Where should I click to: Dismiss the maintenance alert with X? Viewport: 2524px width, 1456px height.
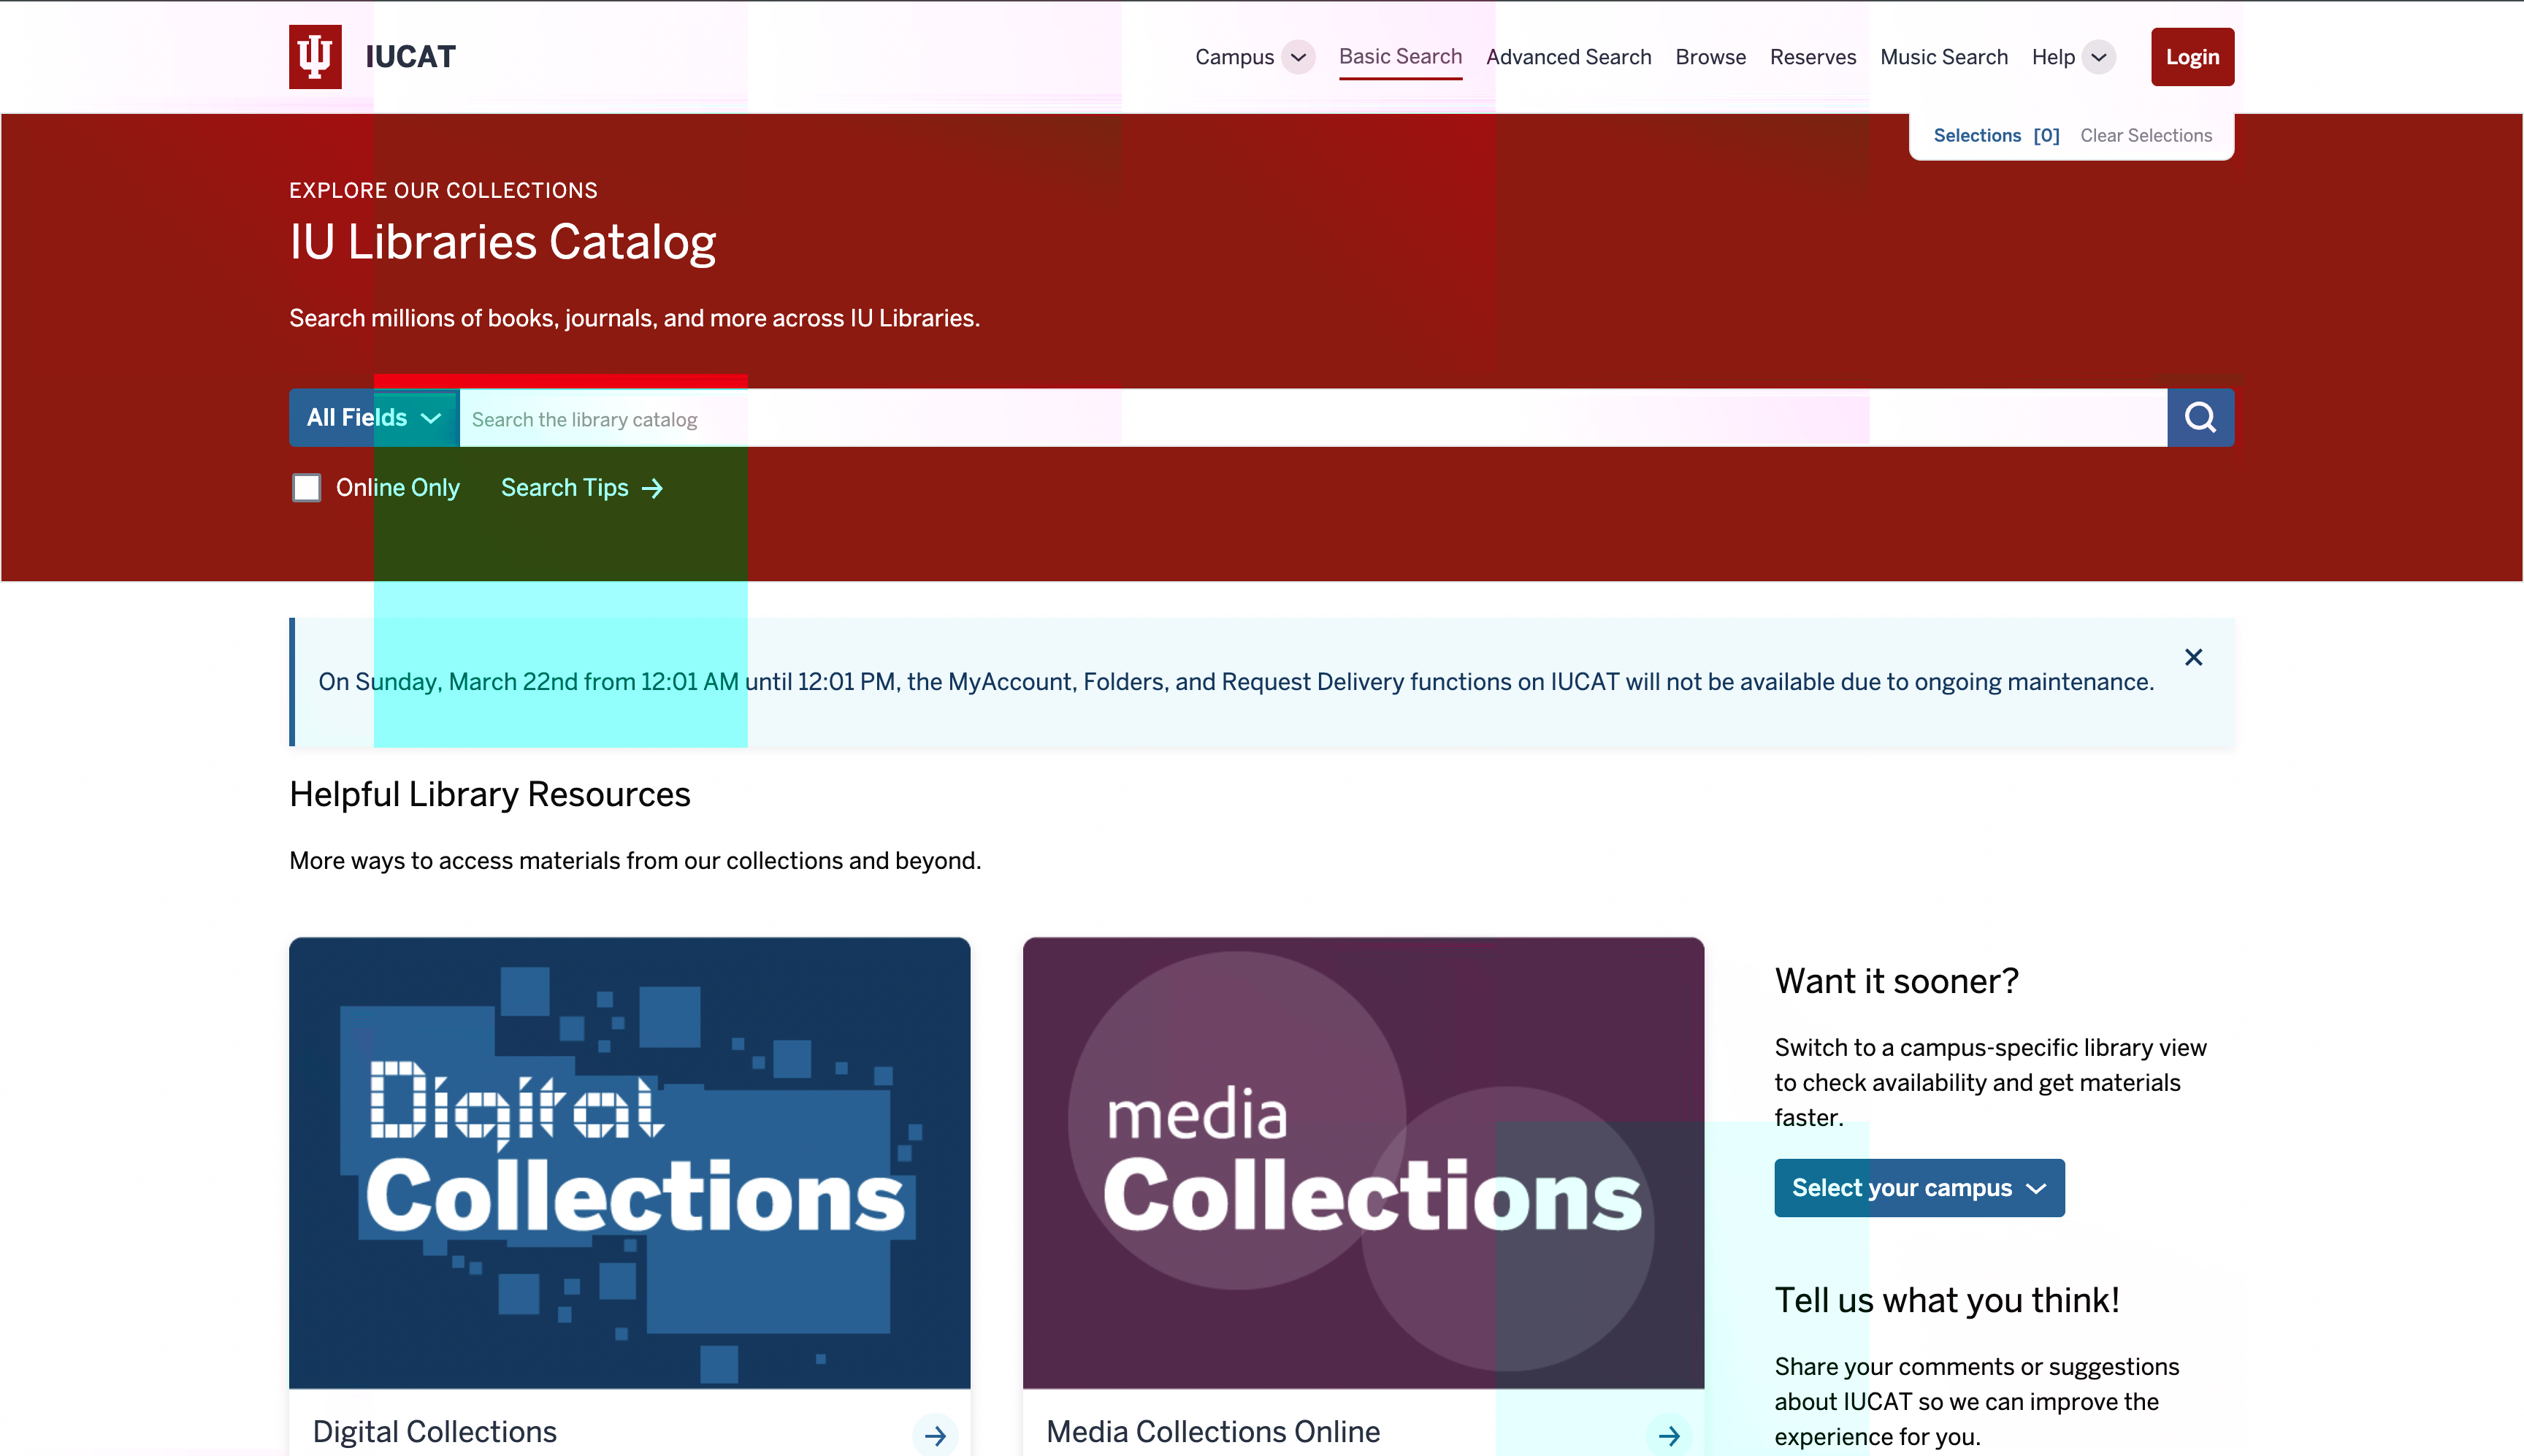2193,657
